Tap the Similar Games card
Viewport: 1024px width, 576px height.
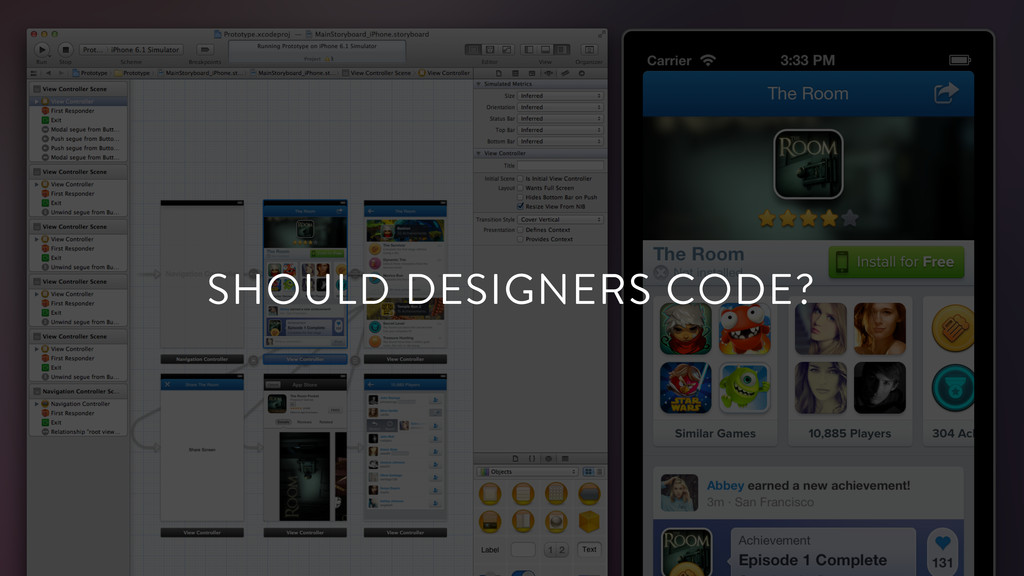[x=715, y=374]
